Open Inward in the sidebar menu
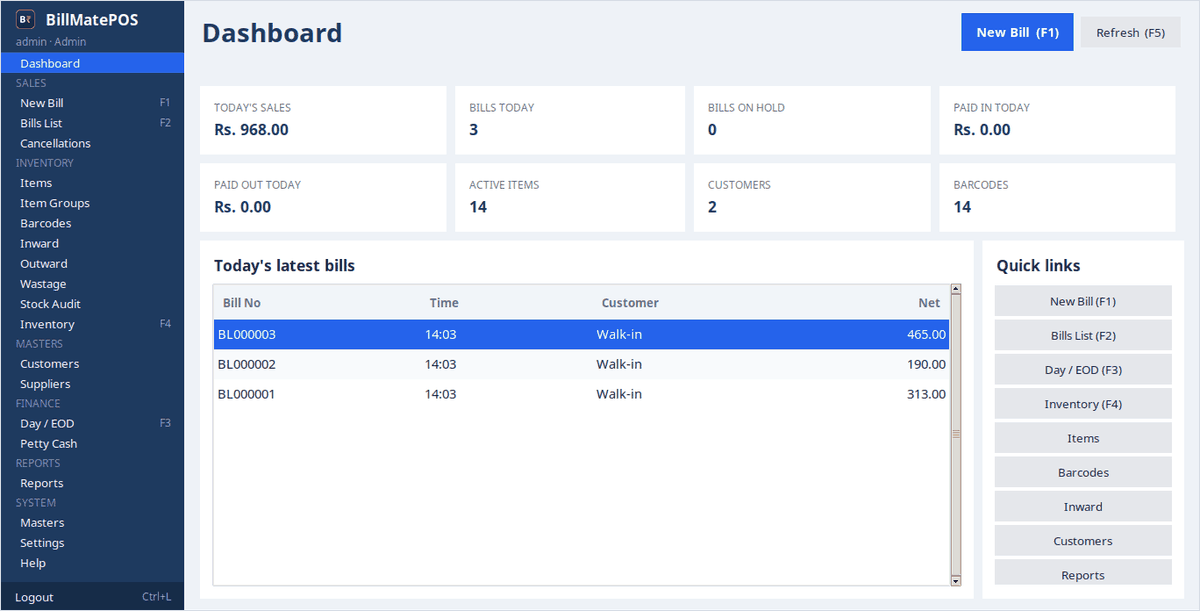The width and height of the screenshot is (1200, 611). coord(92,243)
